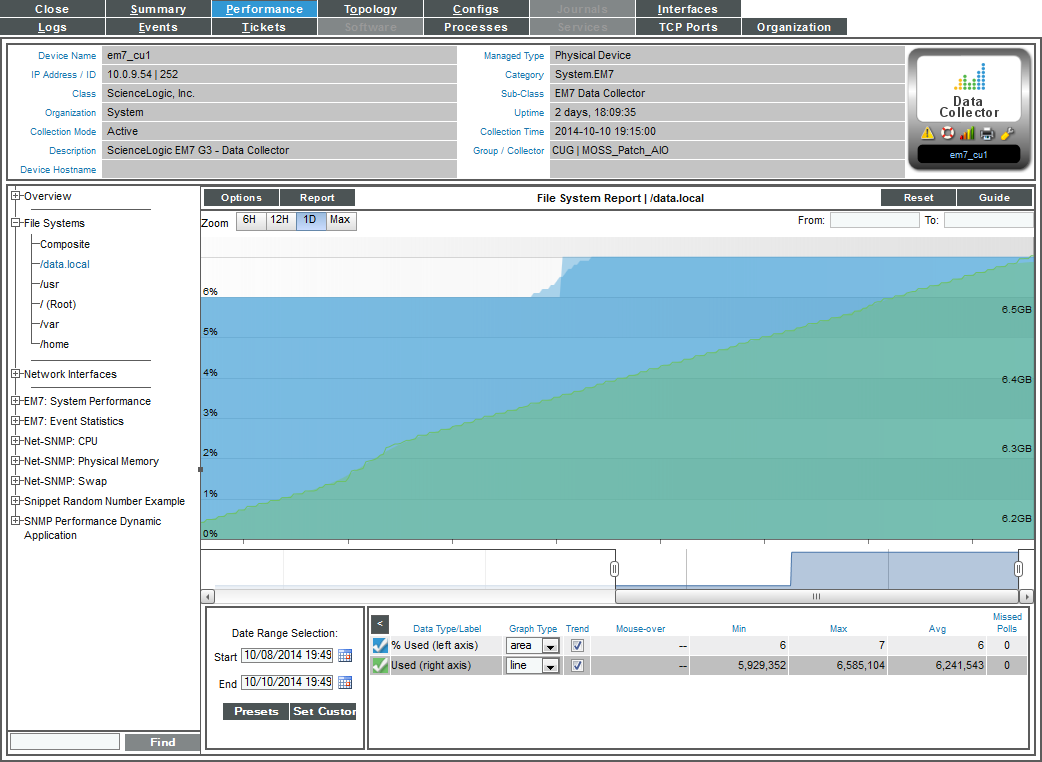Image resolution: width=1042 pixels, height=762 pixels.
Task: Select the /usr file system entry
Action: point(49,284)
